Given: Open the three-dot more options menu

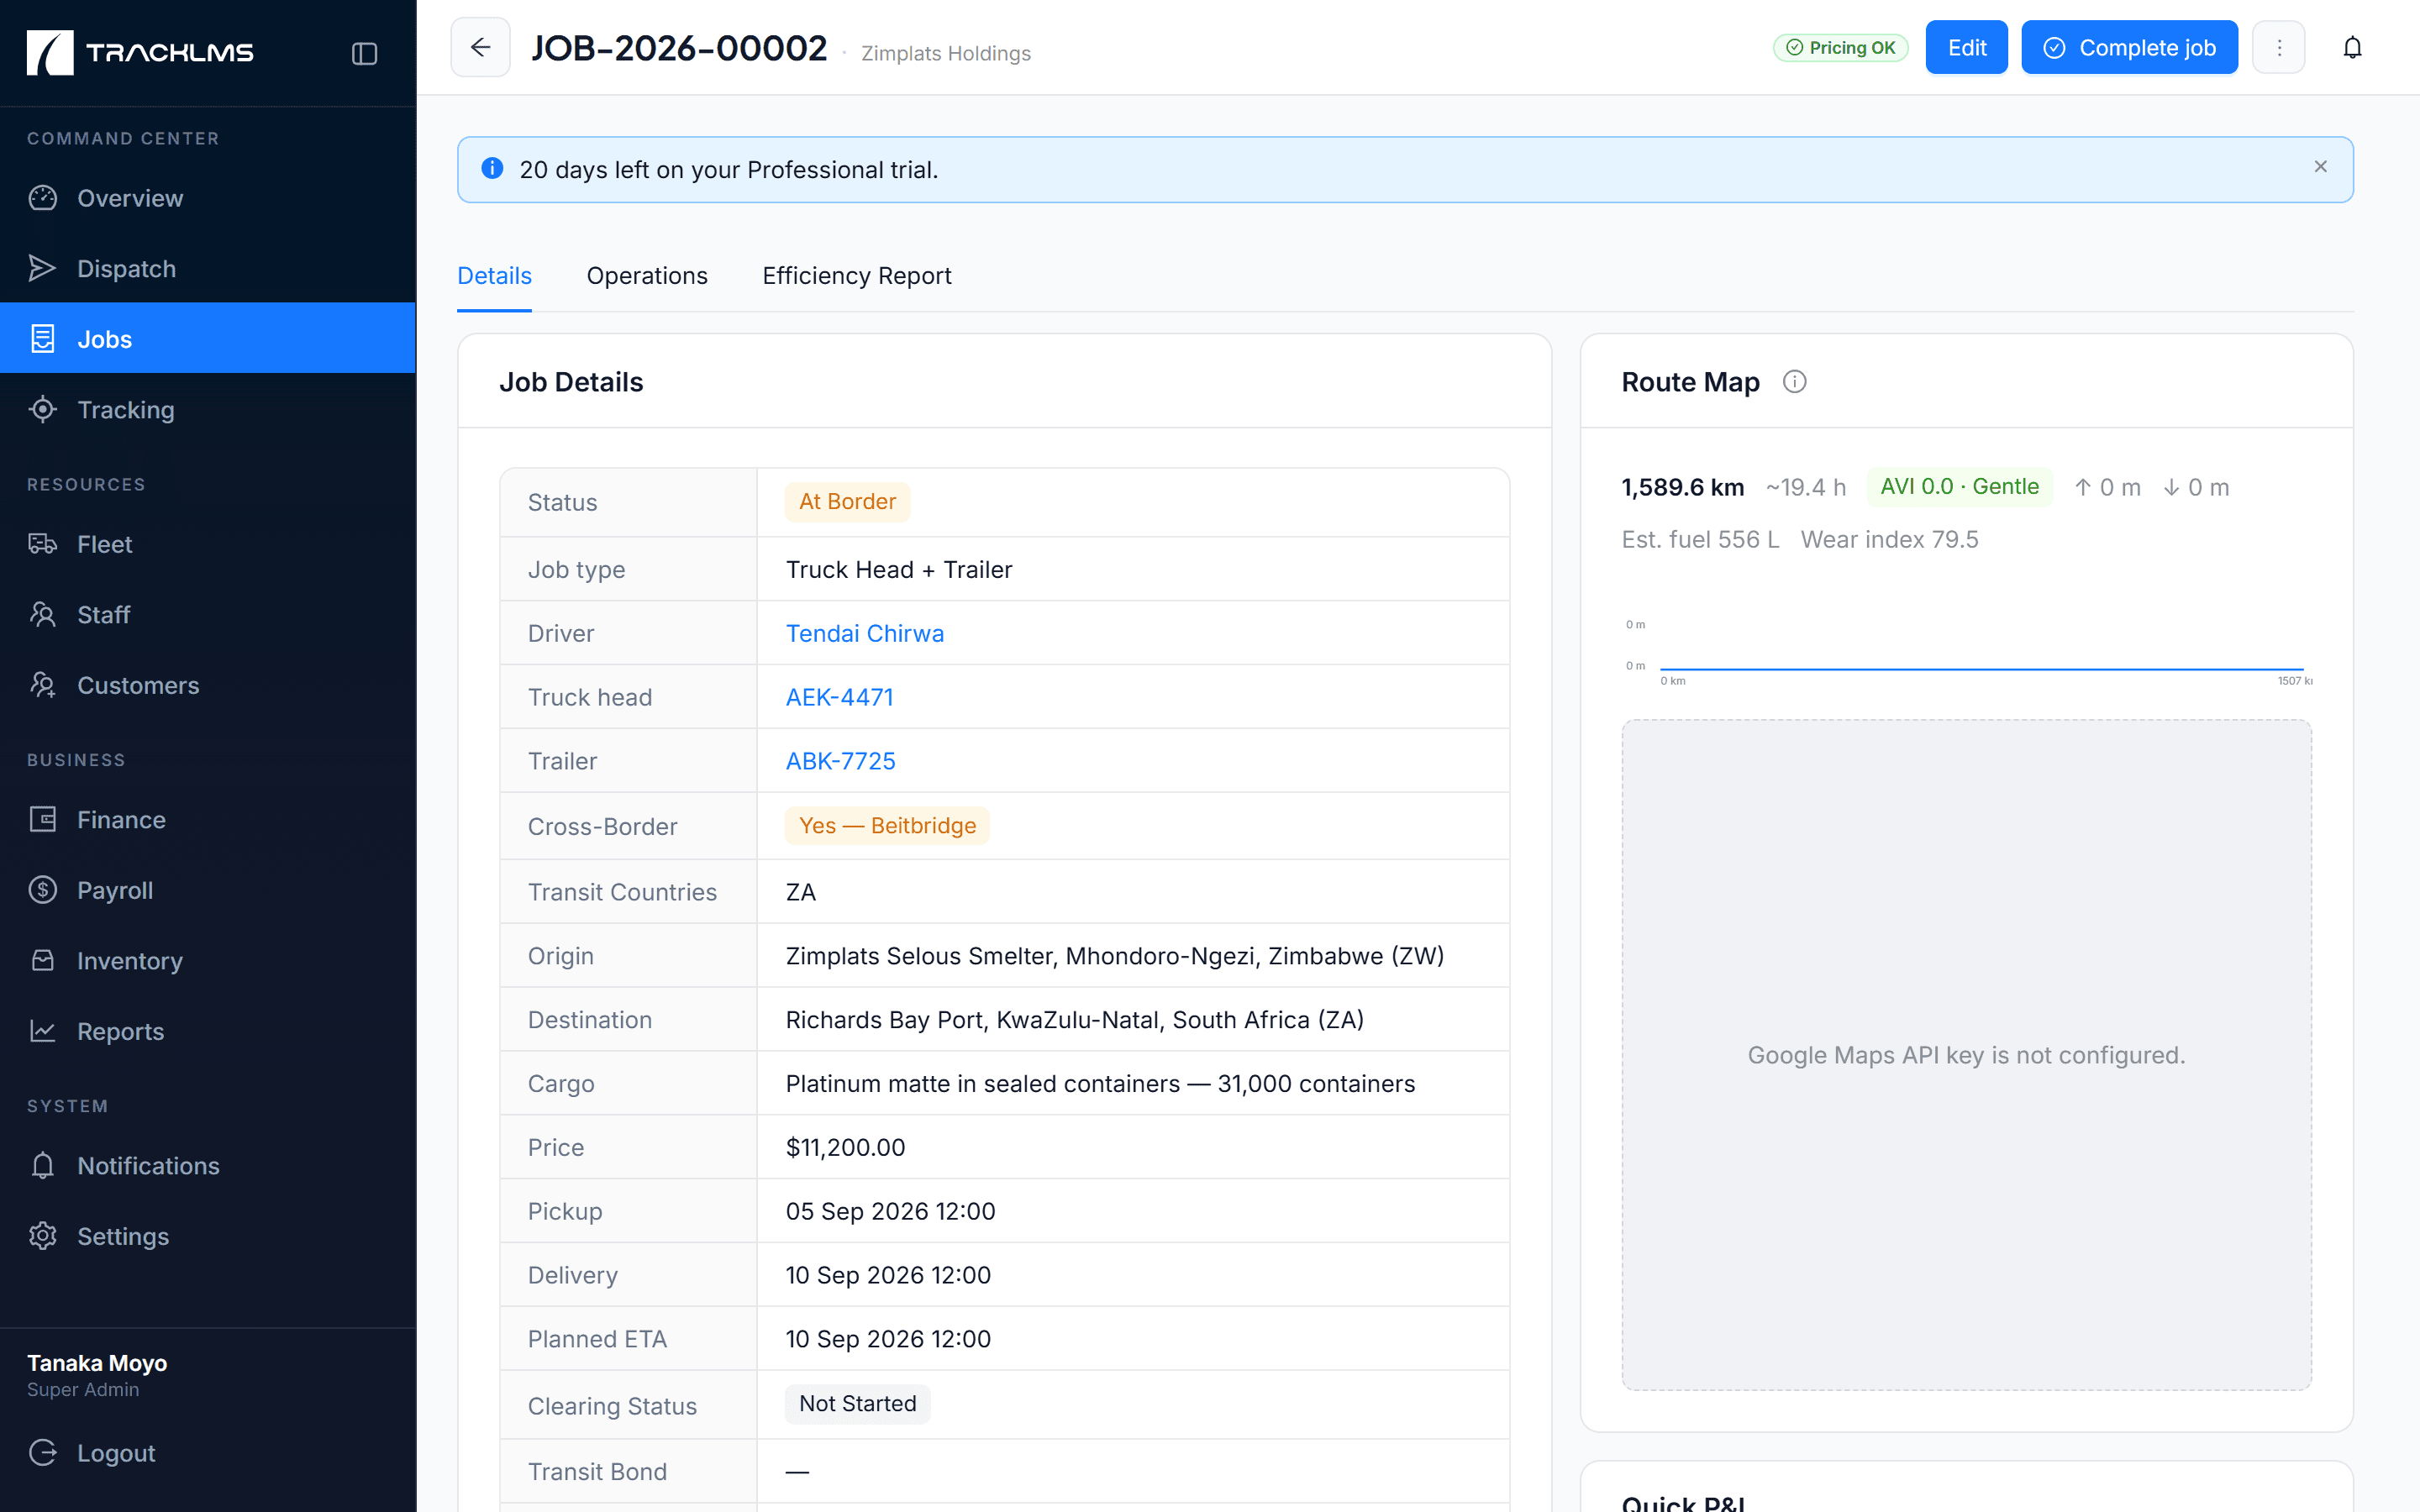Looking at the screenshot, I should (x=2279, y=47).
